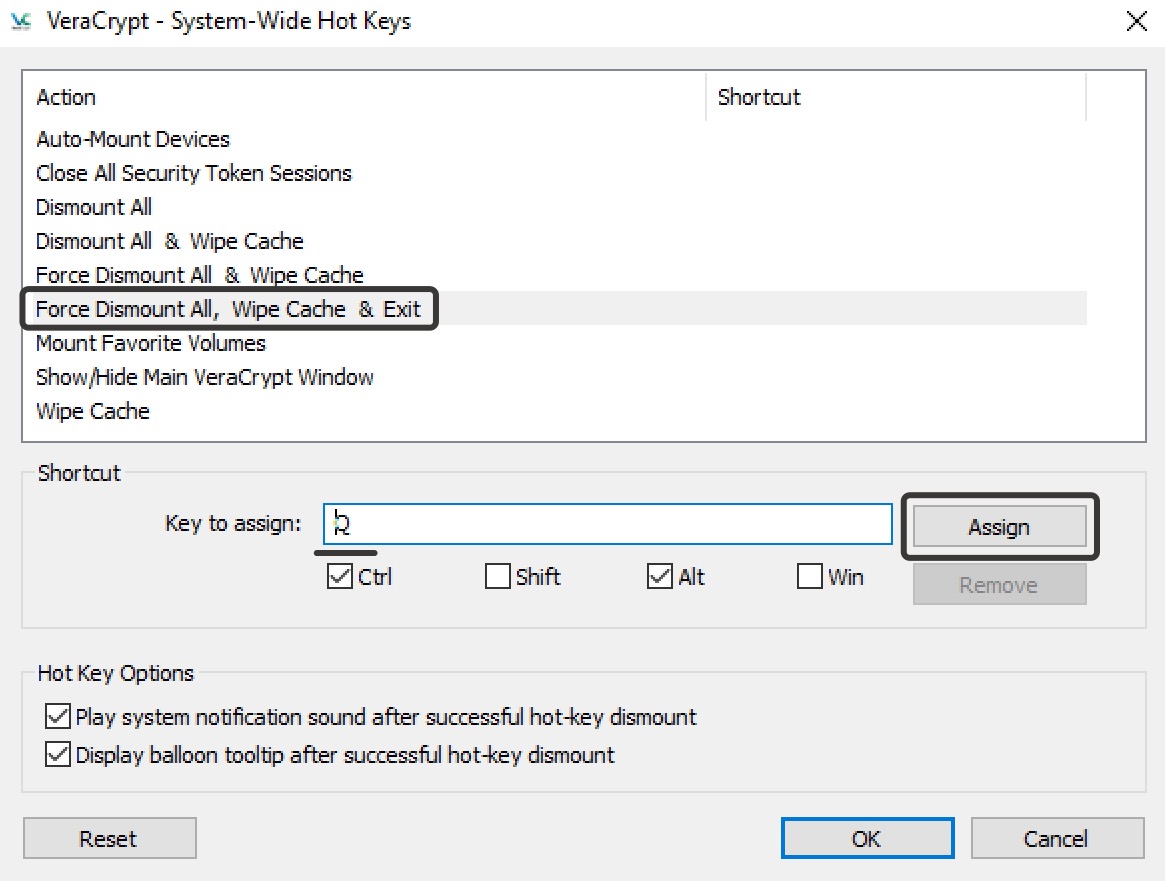The image size is (1165, 881).
Task: Click the VeraCrypt title bar icon
Action: click(x=21, y=21)
